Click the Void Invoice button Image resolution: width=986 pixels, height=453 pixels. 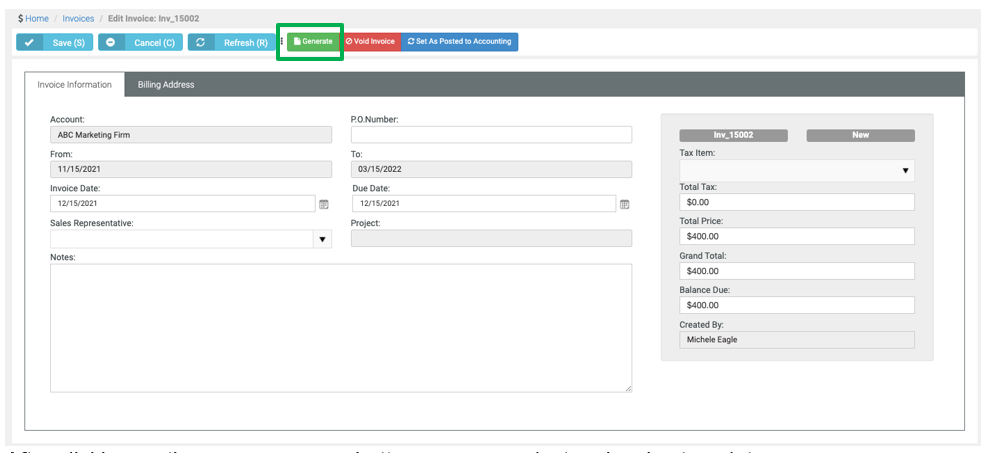[x=370, y=42]
